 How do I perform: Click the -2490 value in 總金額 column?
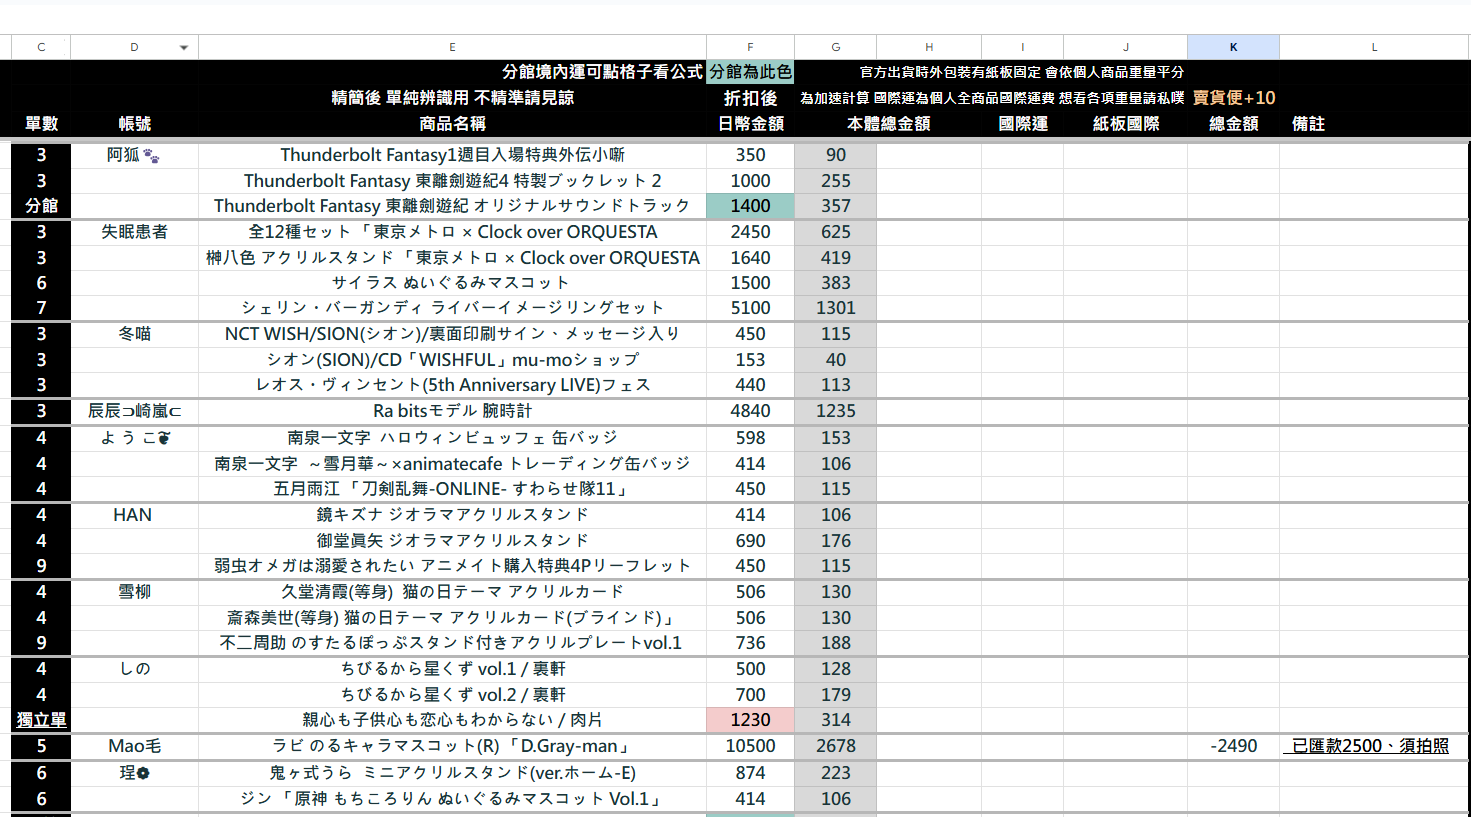pos(1233,746)
